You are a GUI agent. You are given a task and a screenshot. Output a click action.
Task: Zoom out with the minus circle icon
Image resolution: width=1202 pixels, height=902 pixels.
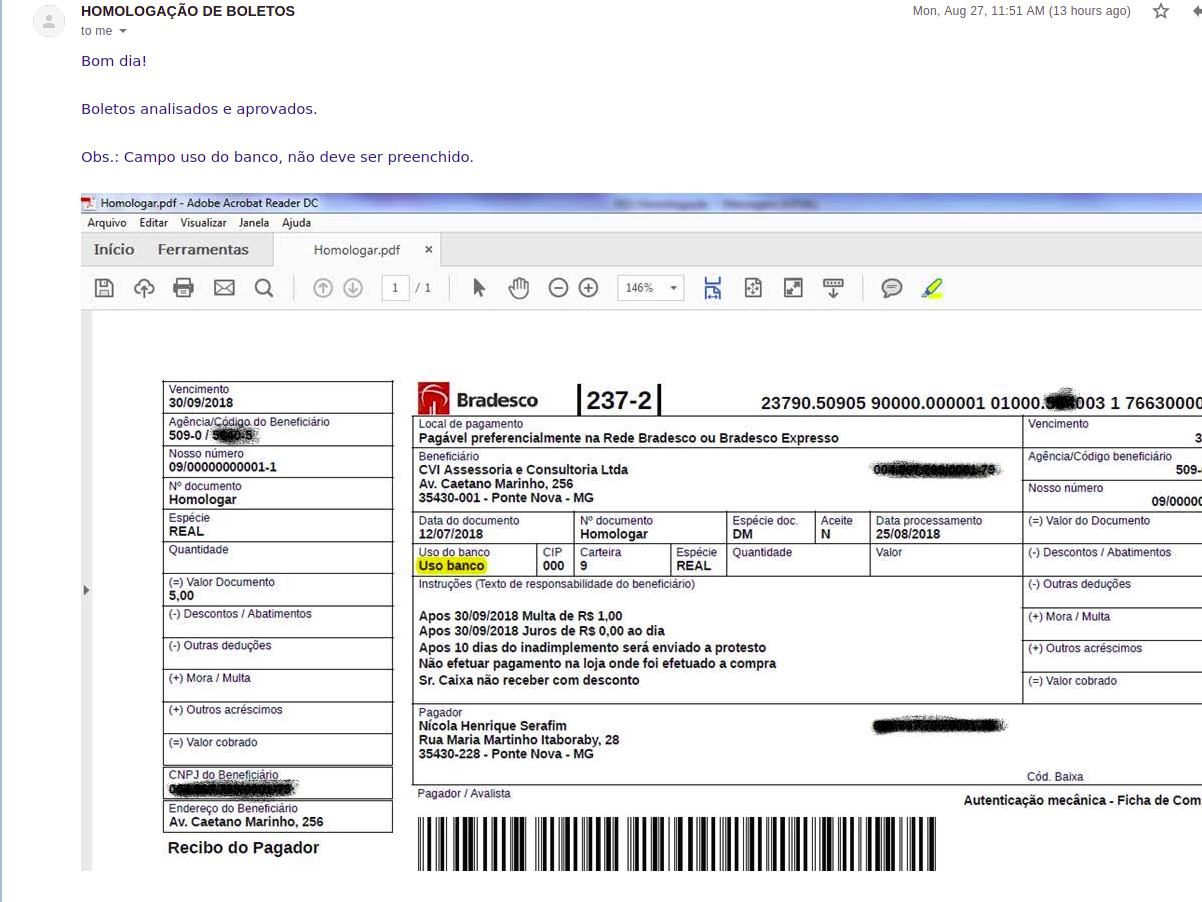pos(559,288)
